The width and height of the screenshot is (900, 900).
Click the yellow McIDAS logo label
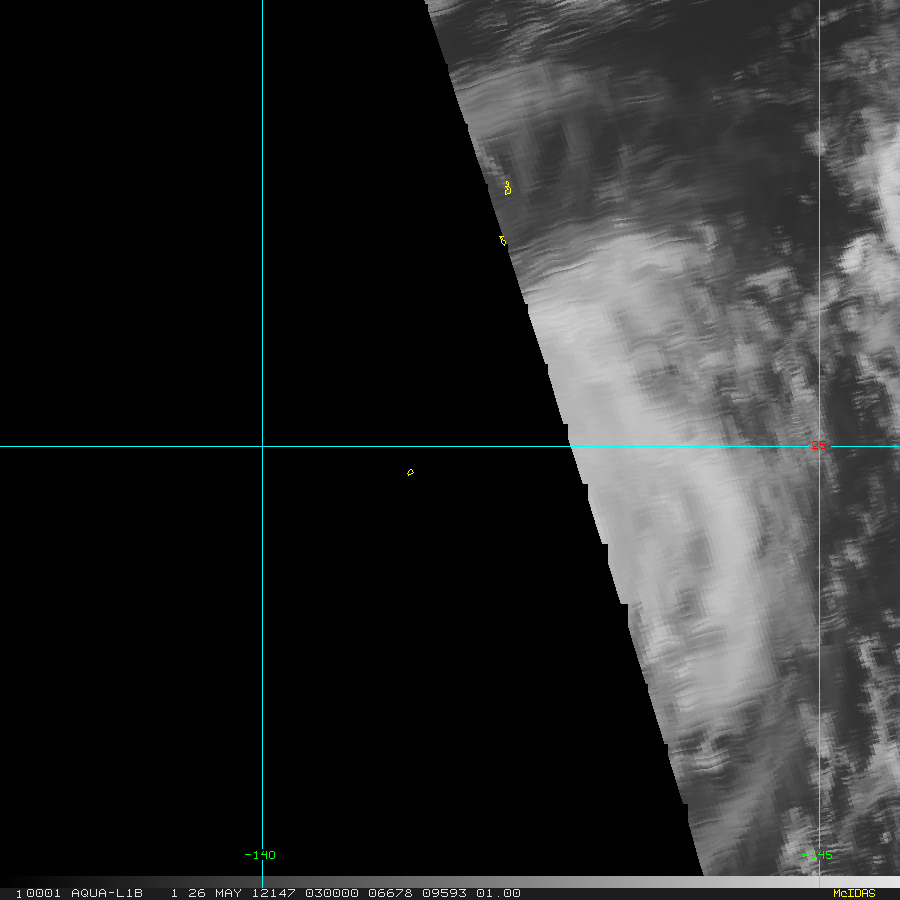[853, 893]
